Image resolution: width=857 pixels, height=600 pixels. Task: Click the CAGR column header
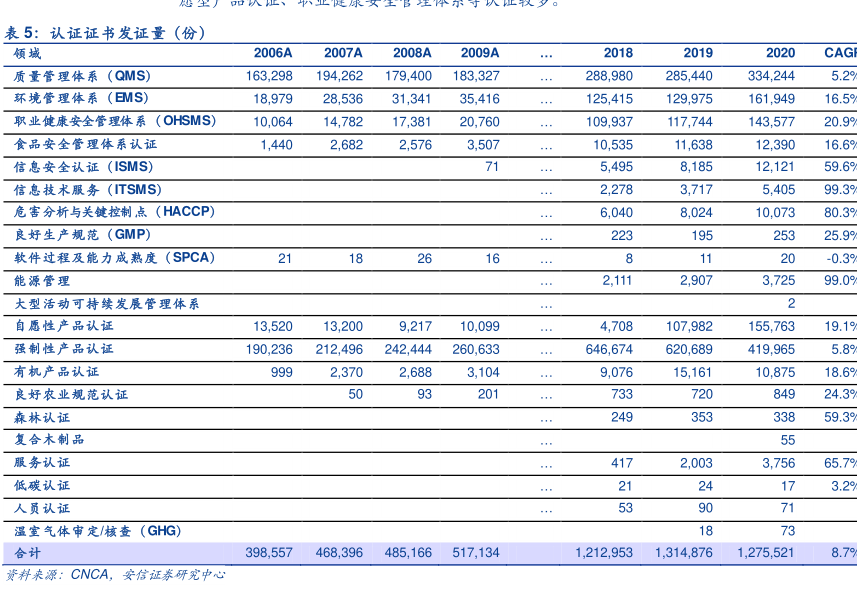(840, 53)
